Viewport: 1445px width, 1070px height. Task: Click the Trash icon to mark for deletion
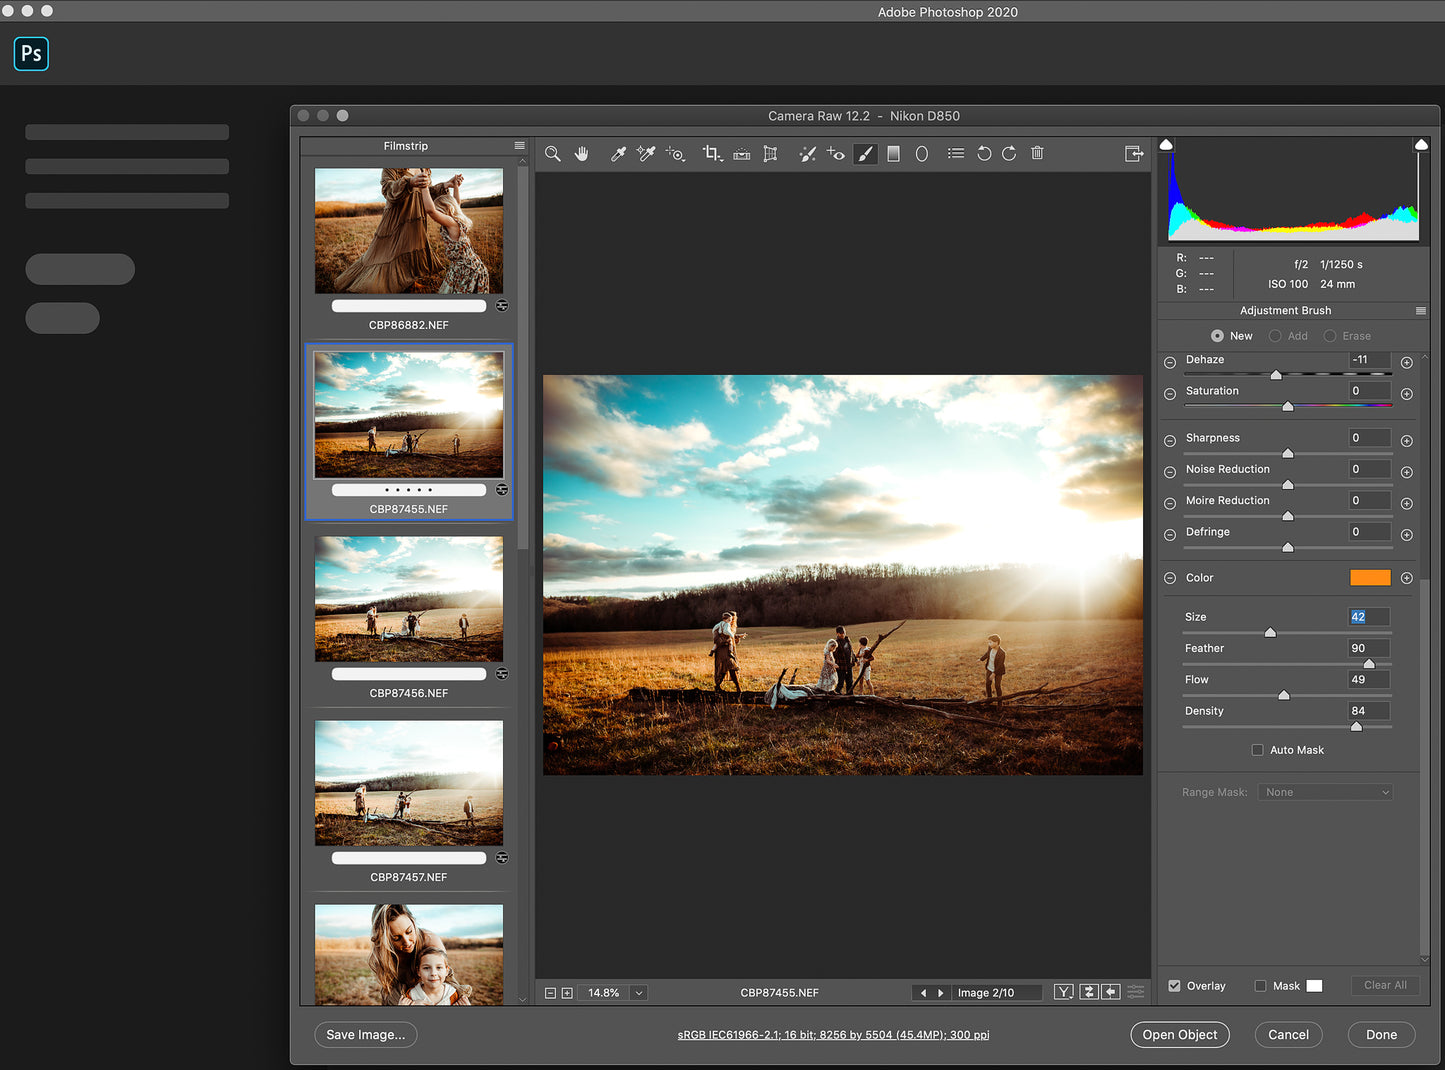click(x=1037, y=153)
